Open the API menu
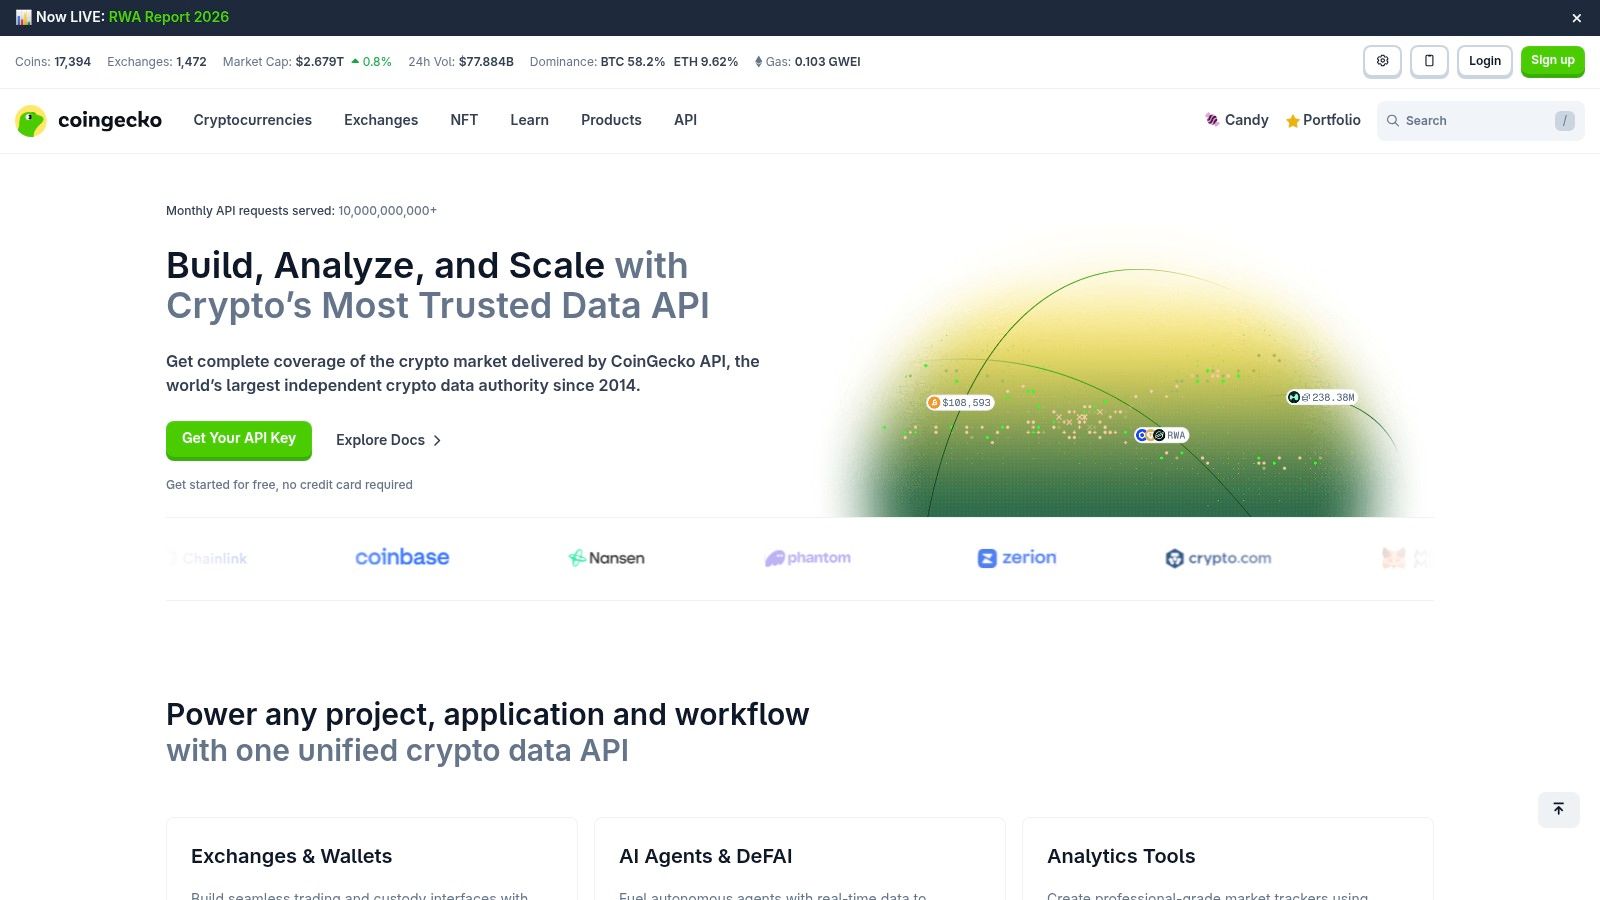The height and width of the screenshot is (900, 1600). tap(685, 120)
